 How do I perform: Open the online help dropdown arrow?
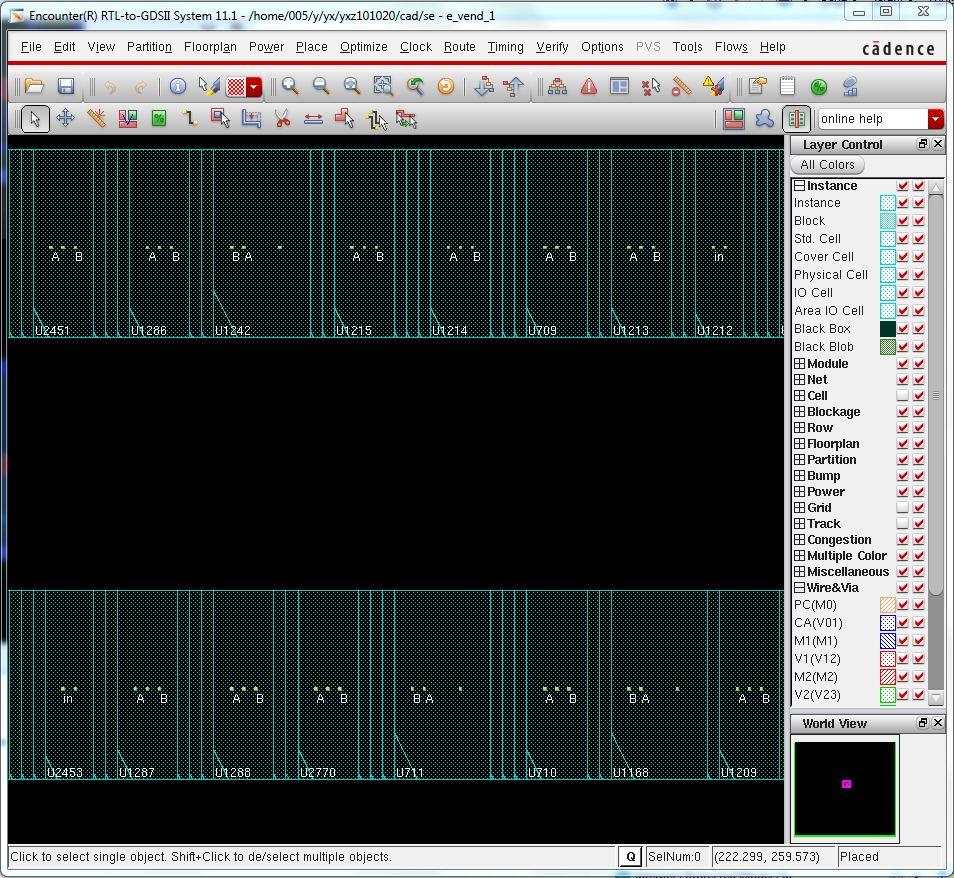935,119
